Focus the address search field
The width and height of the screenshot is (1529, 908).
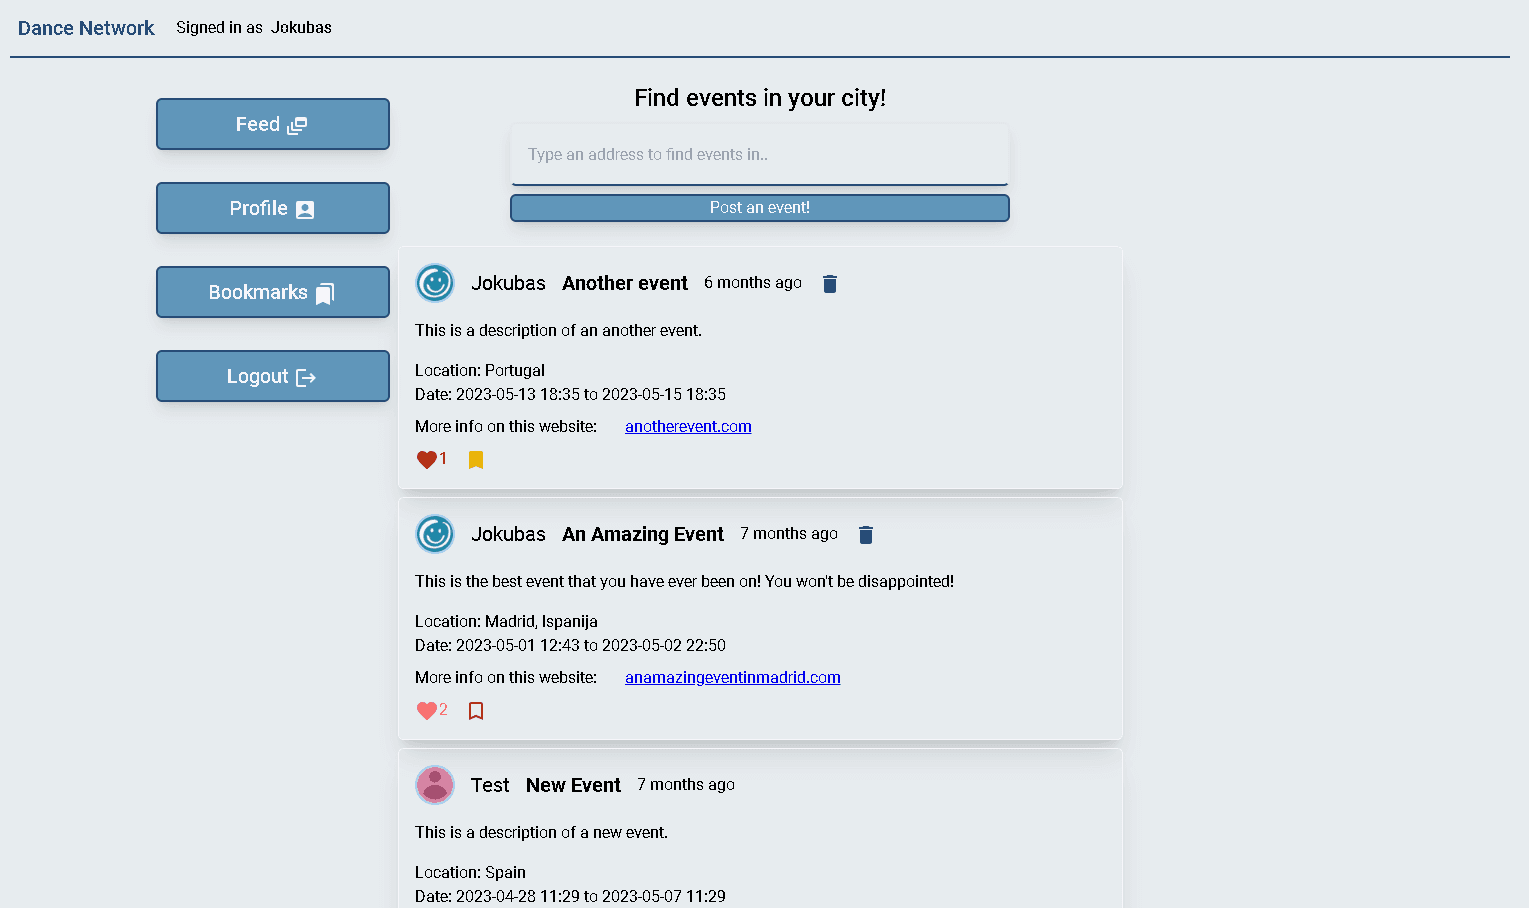click(x=759, y=155)
